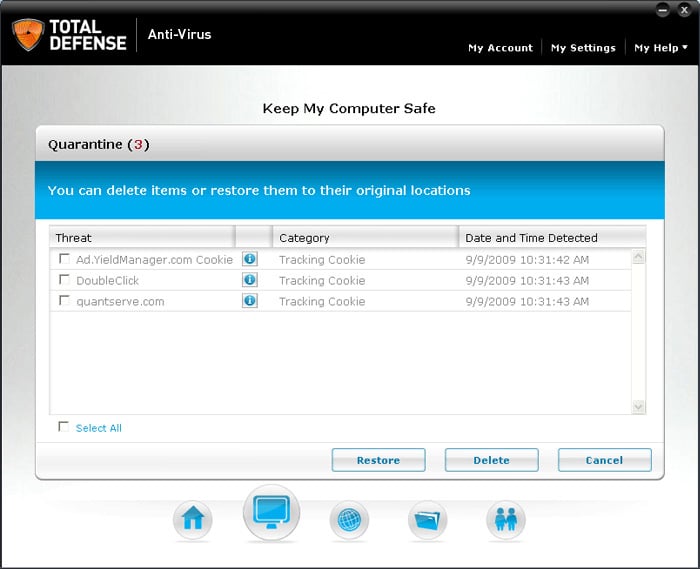Check the quantserve.com checkbox

(64, 300)
